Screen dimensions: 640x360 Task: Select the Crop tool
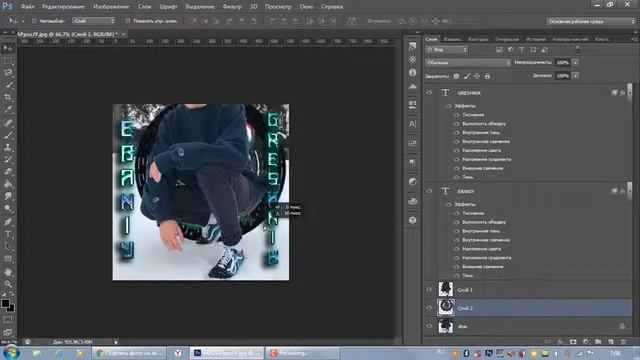pos(8,98)
